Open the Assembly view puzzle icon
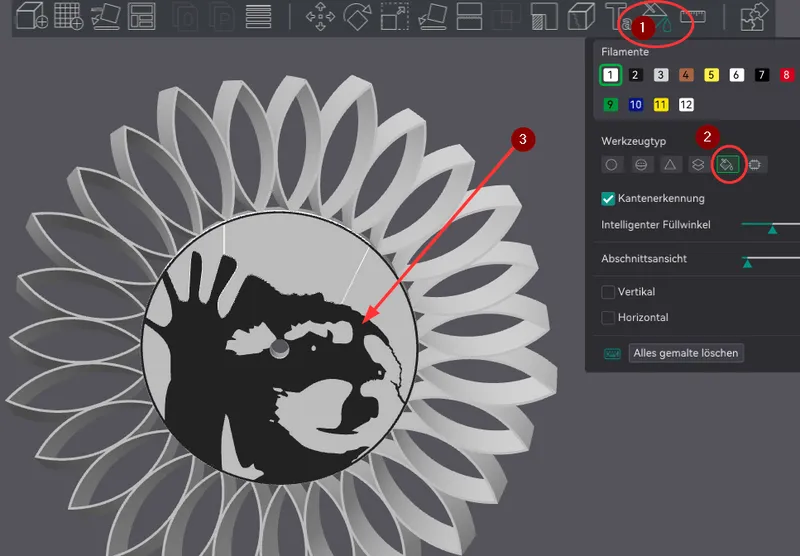Screen dimensions: 800x556 [x=755, y=16]
